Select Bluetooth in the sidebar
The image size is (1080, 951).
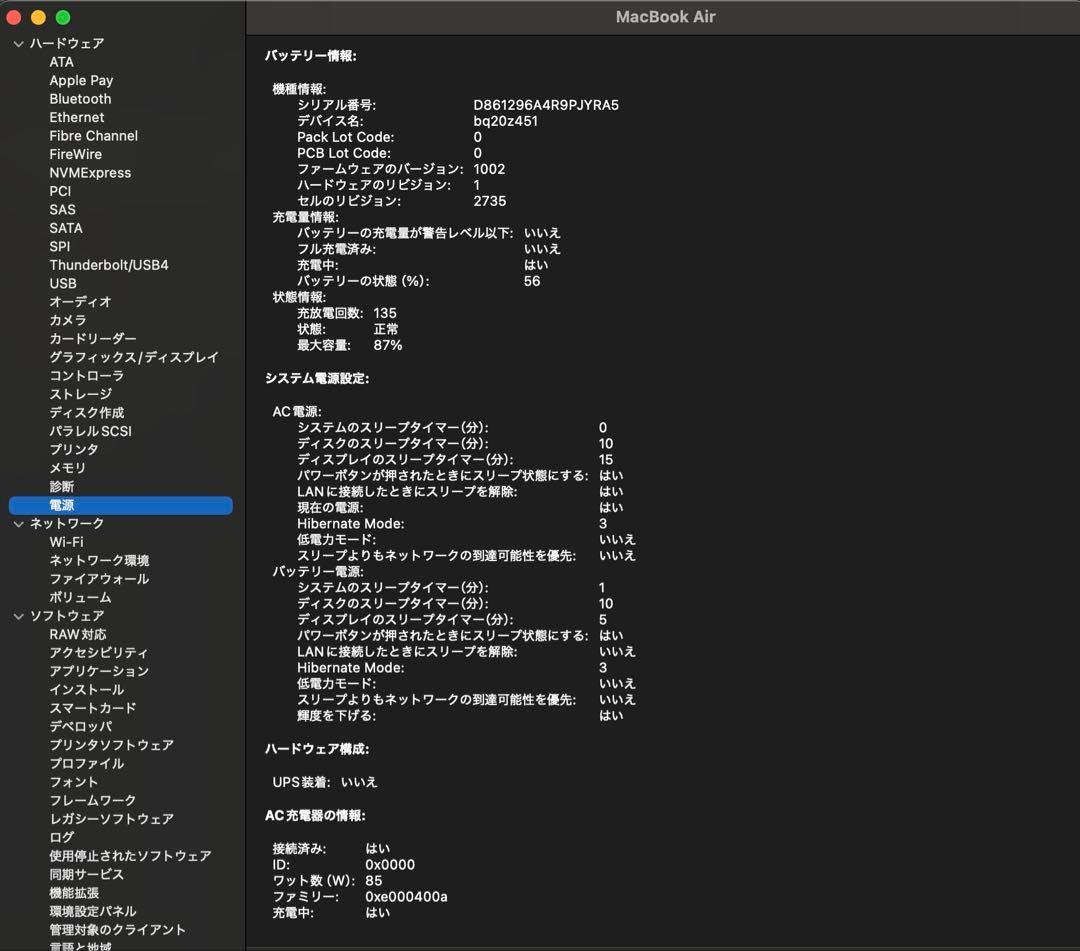pos(80,99)
